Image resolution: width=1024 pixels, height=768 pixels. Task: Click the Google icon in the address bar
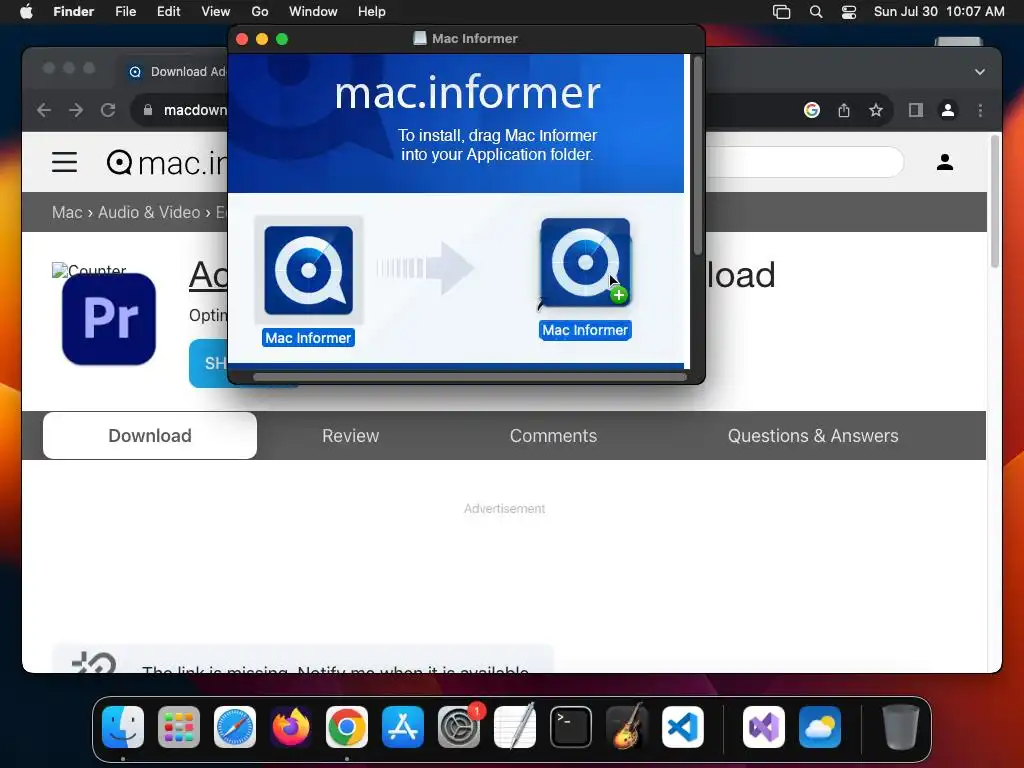pos(812,110)
